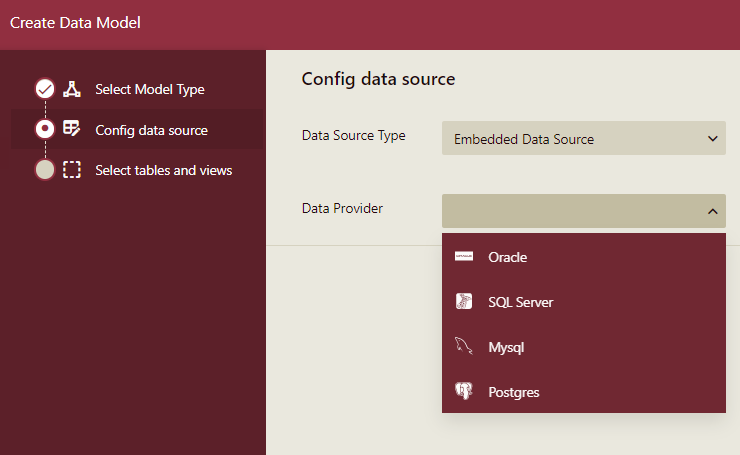
Task: Go to Select tables and views step
Action: pyautogui.click(x=164, y=170)
